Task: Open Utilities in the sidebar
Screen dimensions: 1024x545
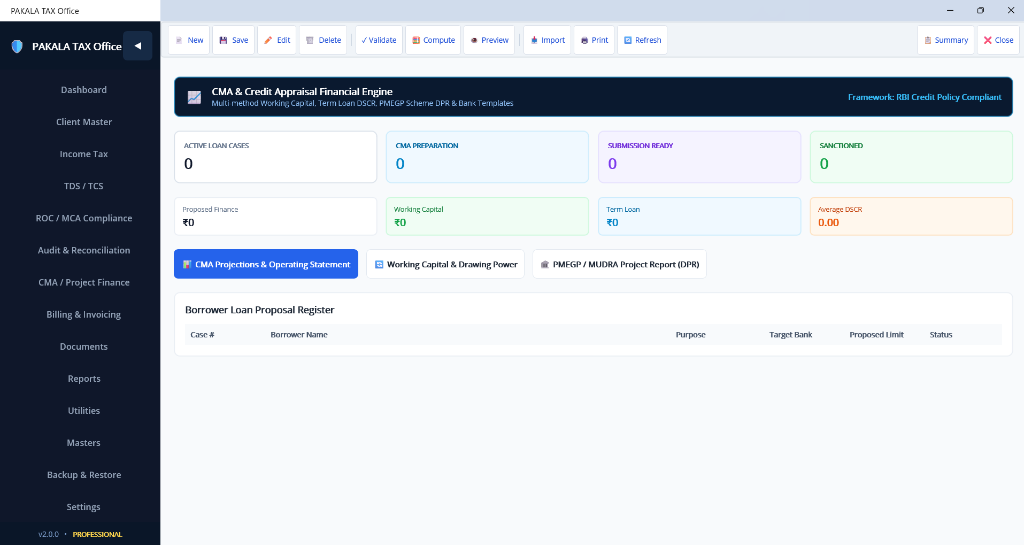Action: pyautogui.click(x=84, y=411)
